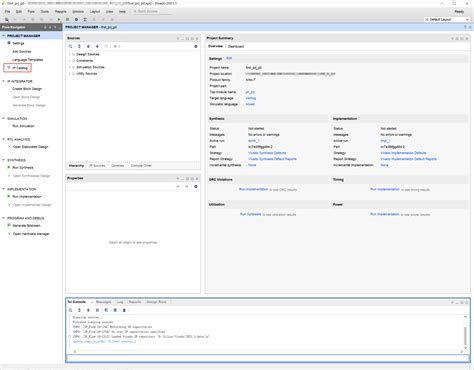Viewport: 474px width, 370px height.
Task: Expand the Design Sources tree node
Action: (70, 54)
